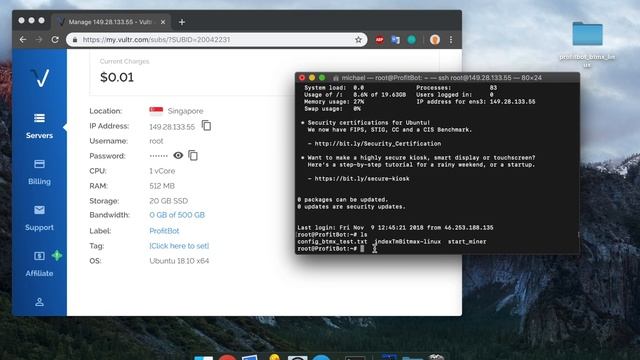Click the Singapore location text
Viewport: 640px width, 360px height.
point(185,111)
